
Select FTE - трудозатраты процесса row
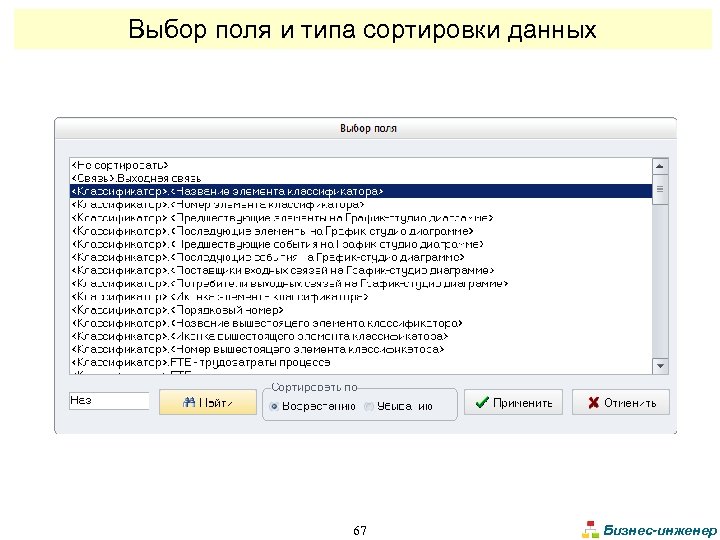[x=361, y=363]
